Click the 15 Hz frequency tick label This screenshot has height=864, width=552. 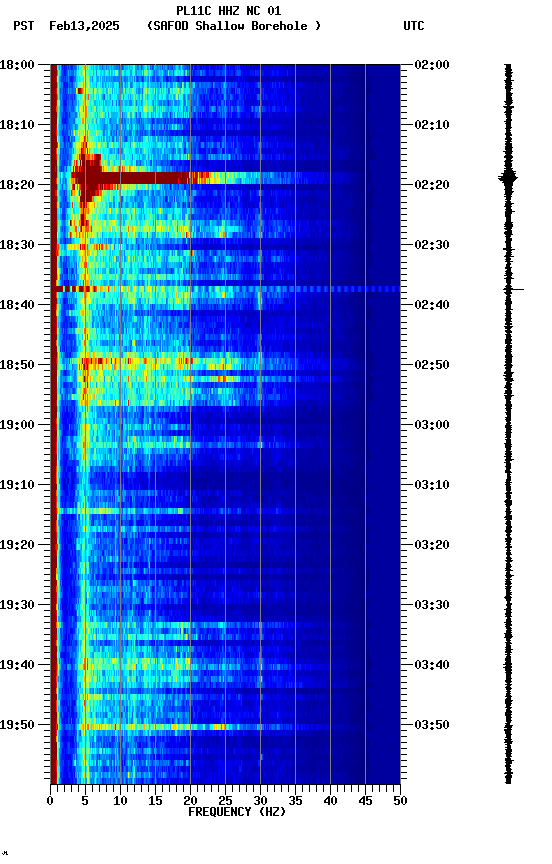pos(155,801)
